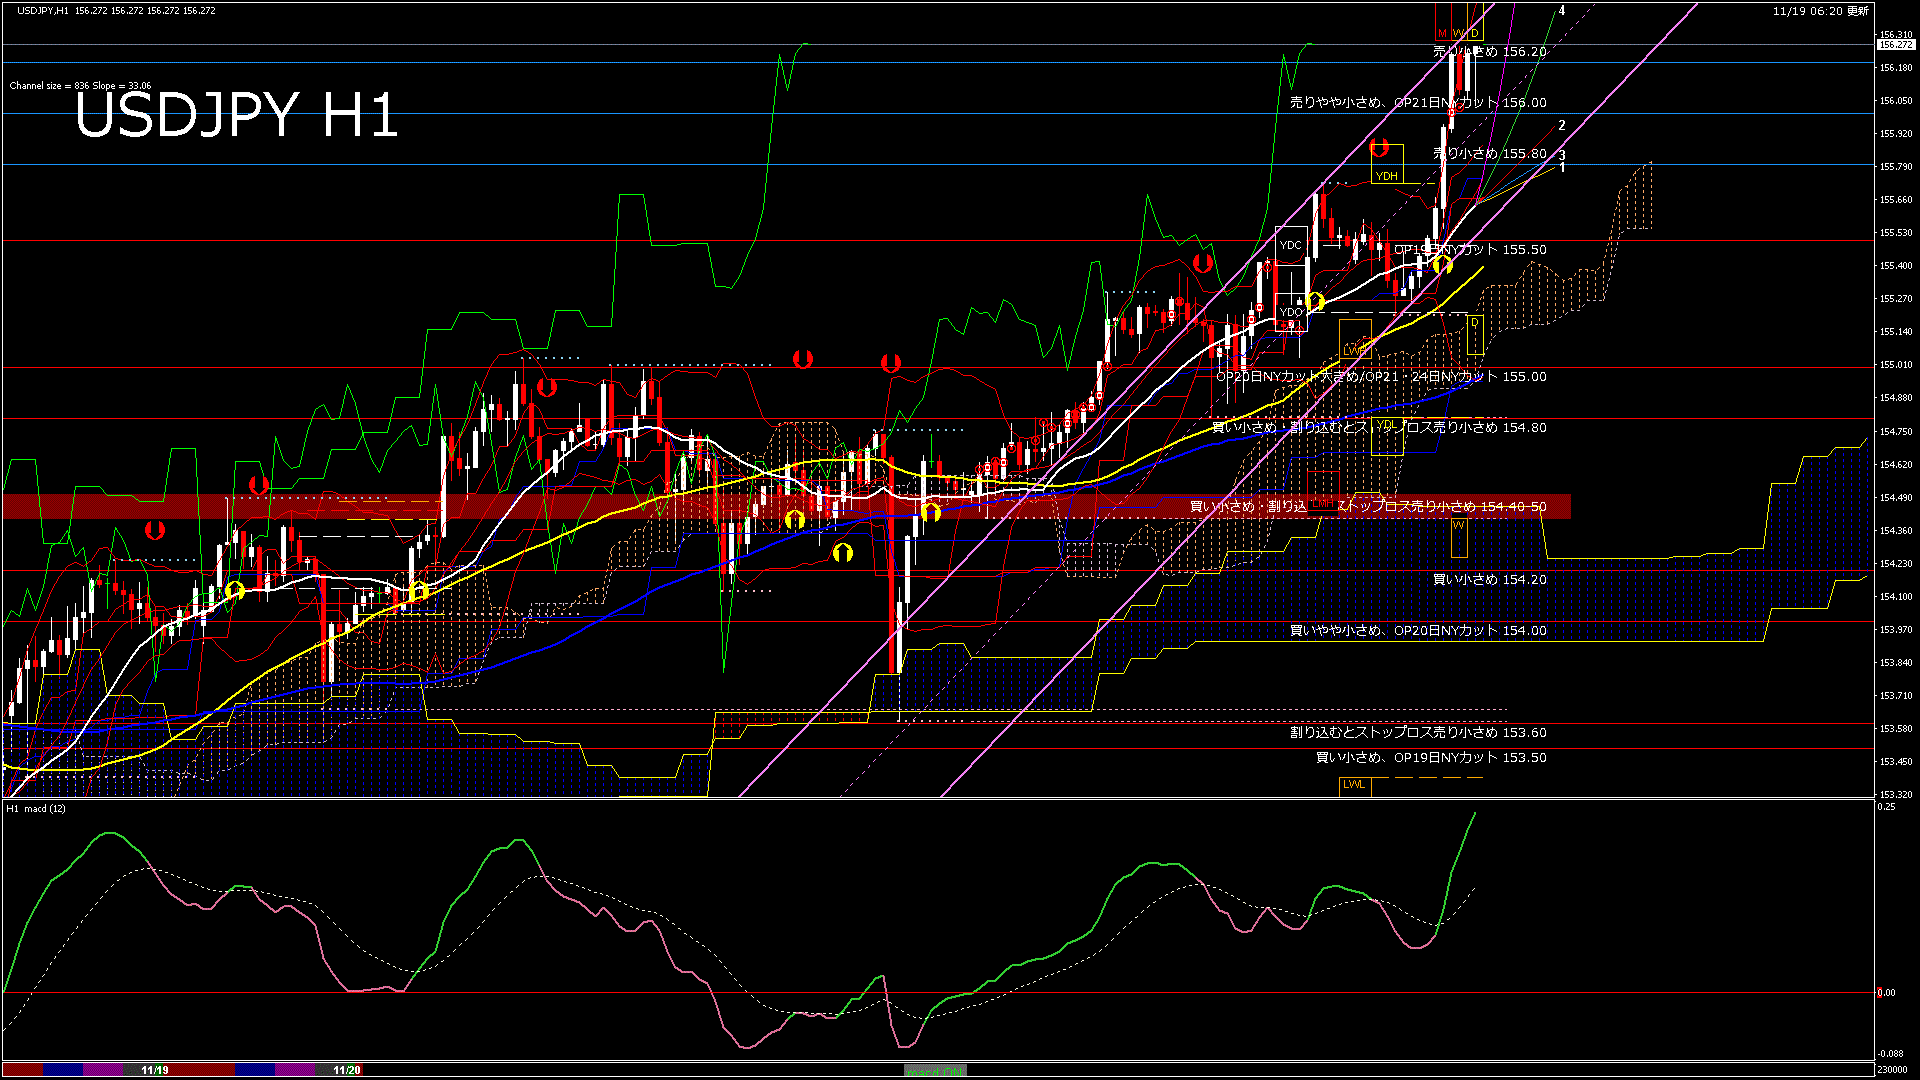Image resolution: width=1920 pixels, height=1080 pixels.
Task: Click the 11/19 06:20 更新 timestamp
Action: click(x=1820, y=11)
